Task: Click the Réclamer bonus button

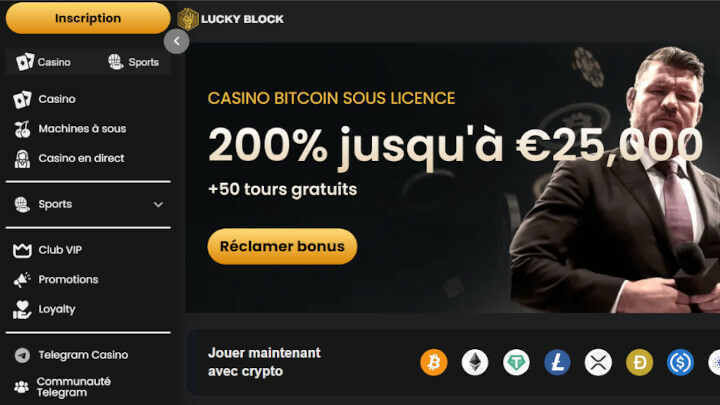Action: coord(282,247)
